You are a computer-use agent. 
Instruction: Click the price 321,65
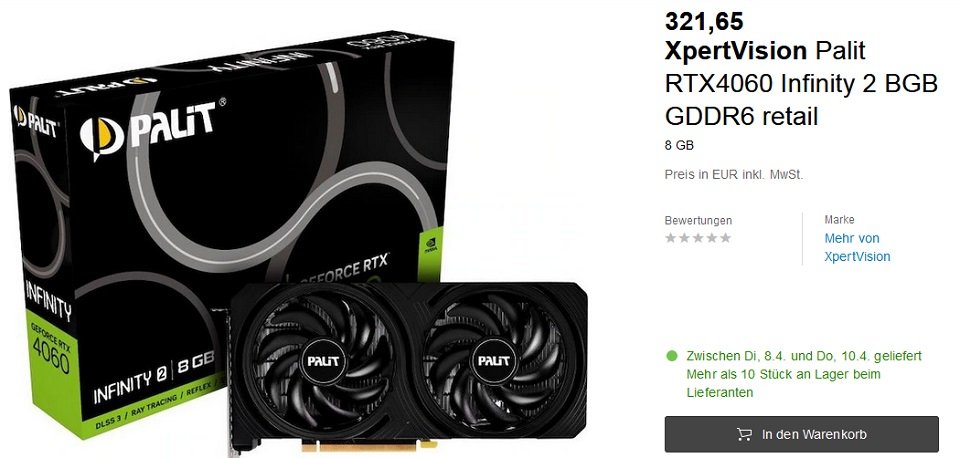tap(704, 21)
